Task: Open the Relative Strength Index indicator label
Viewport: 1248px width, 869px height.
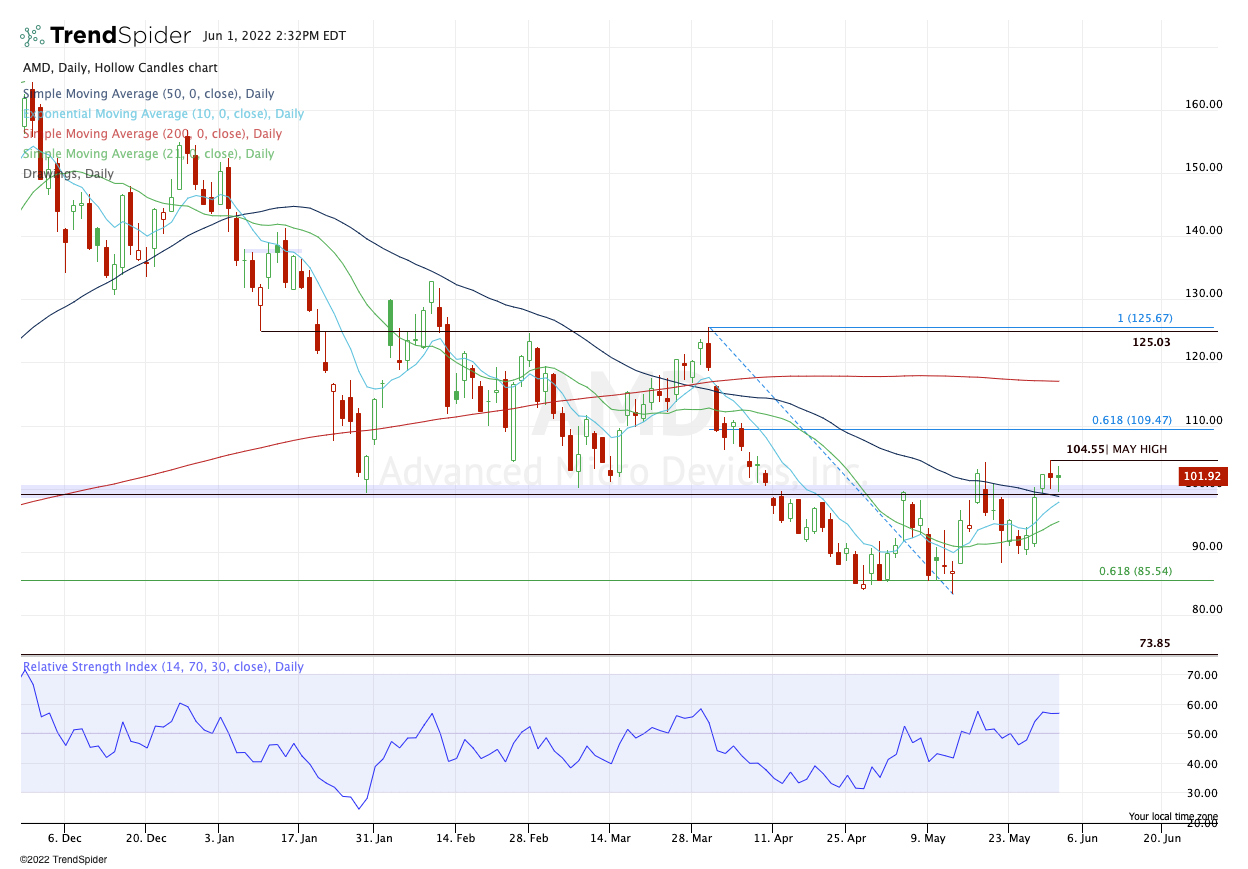Action: coord(163,667)
